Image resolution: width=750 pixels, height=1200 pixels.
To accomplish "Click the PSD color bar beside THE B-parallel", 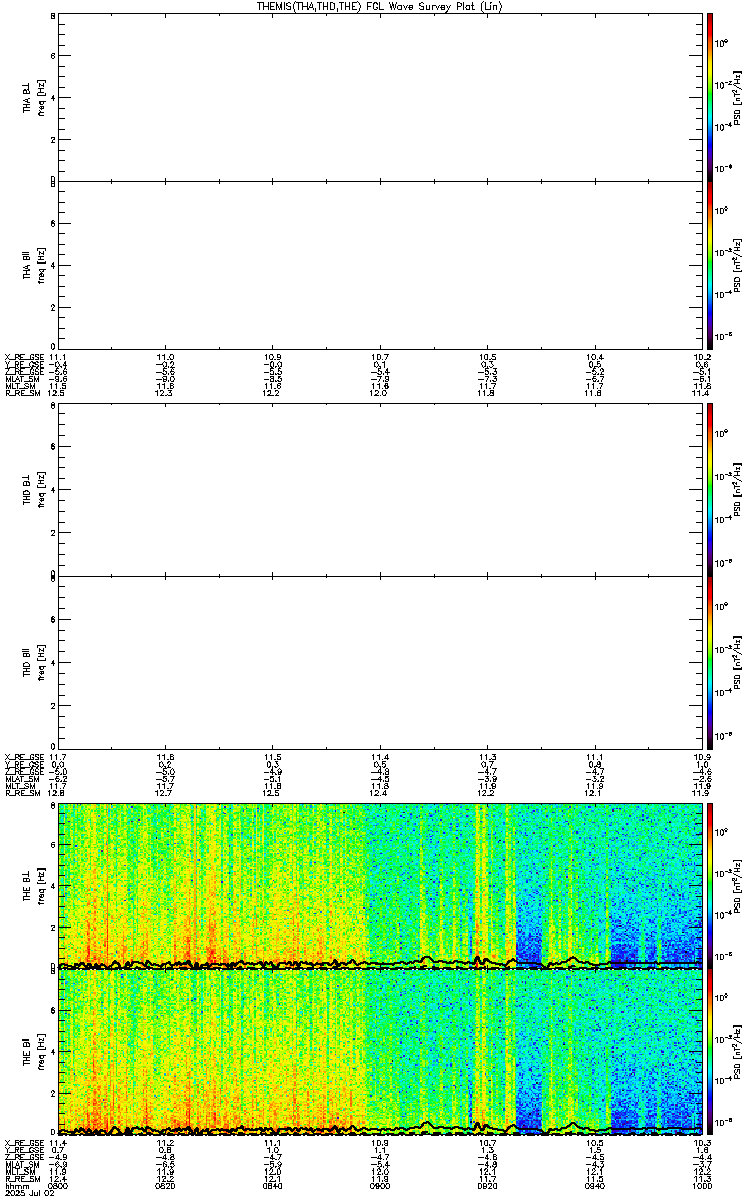I will pos(709,1053).
